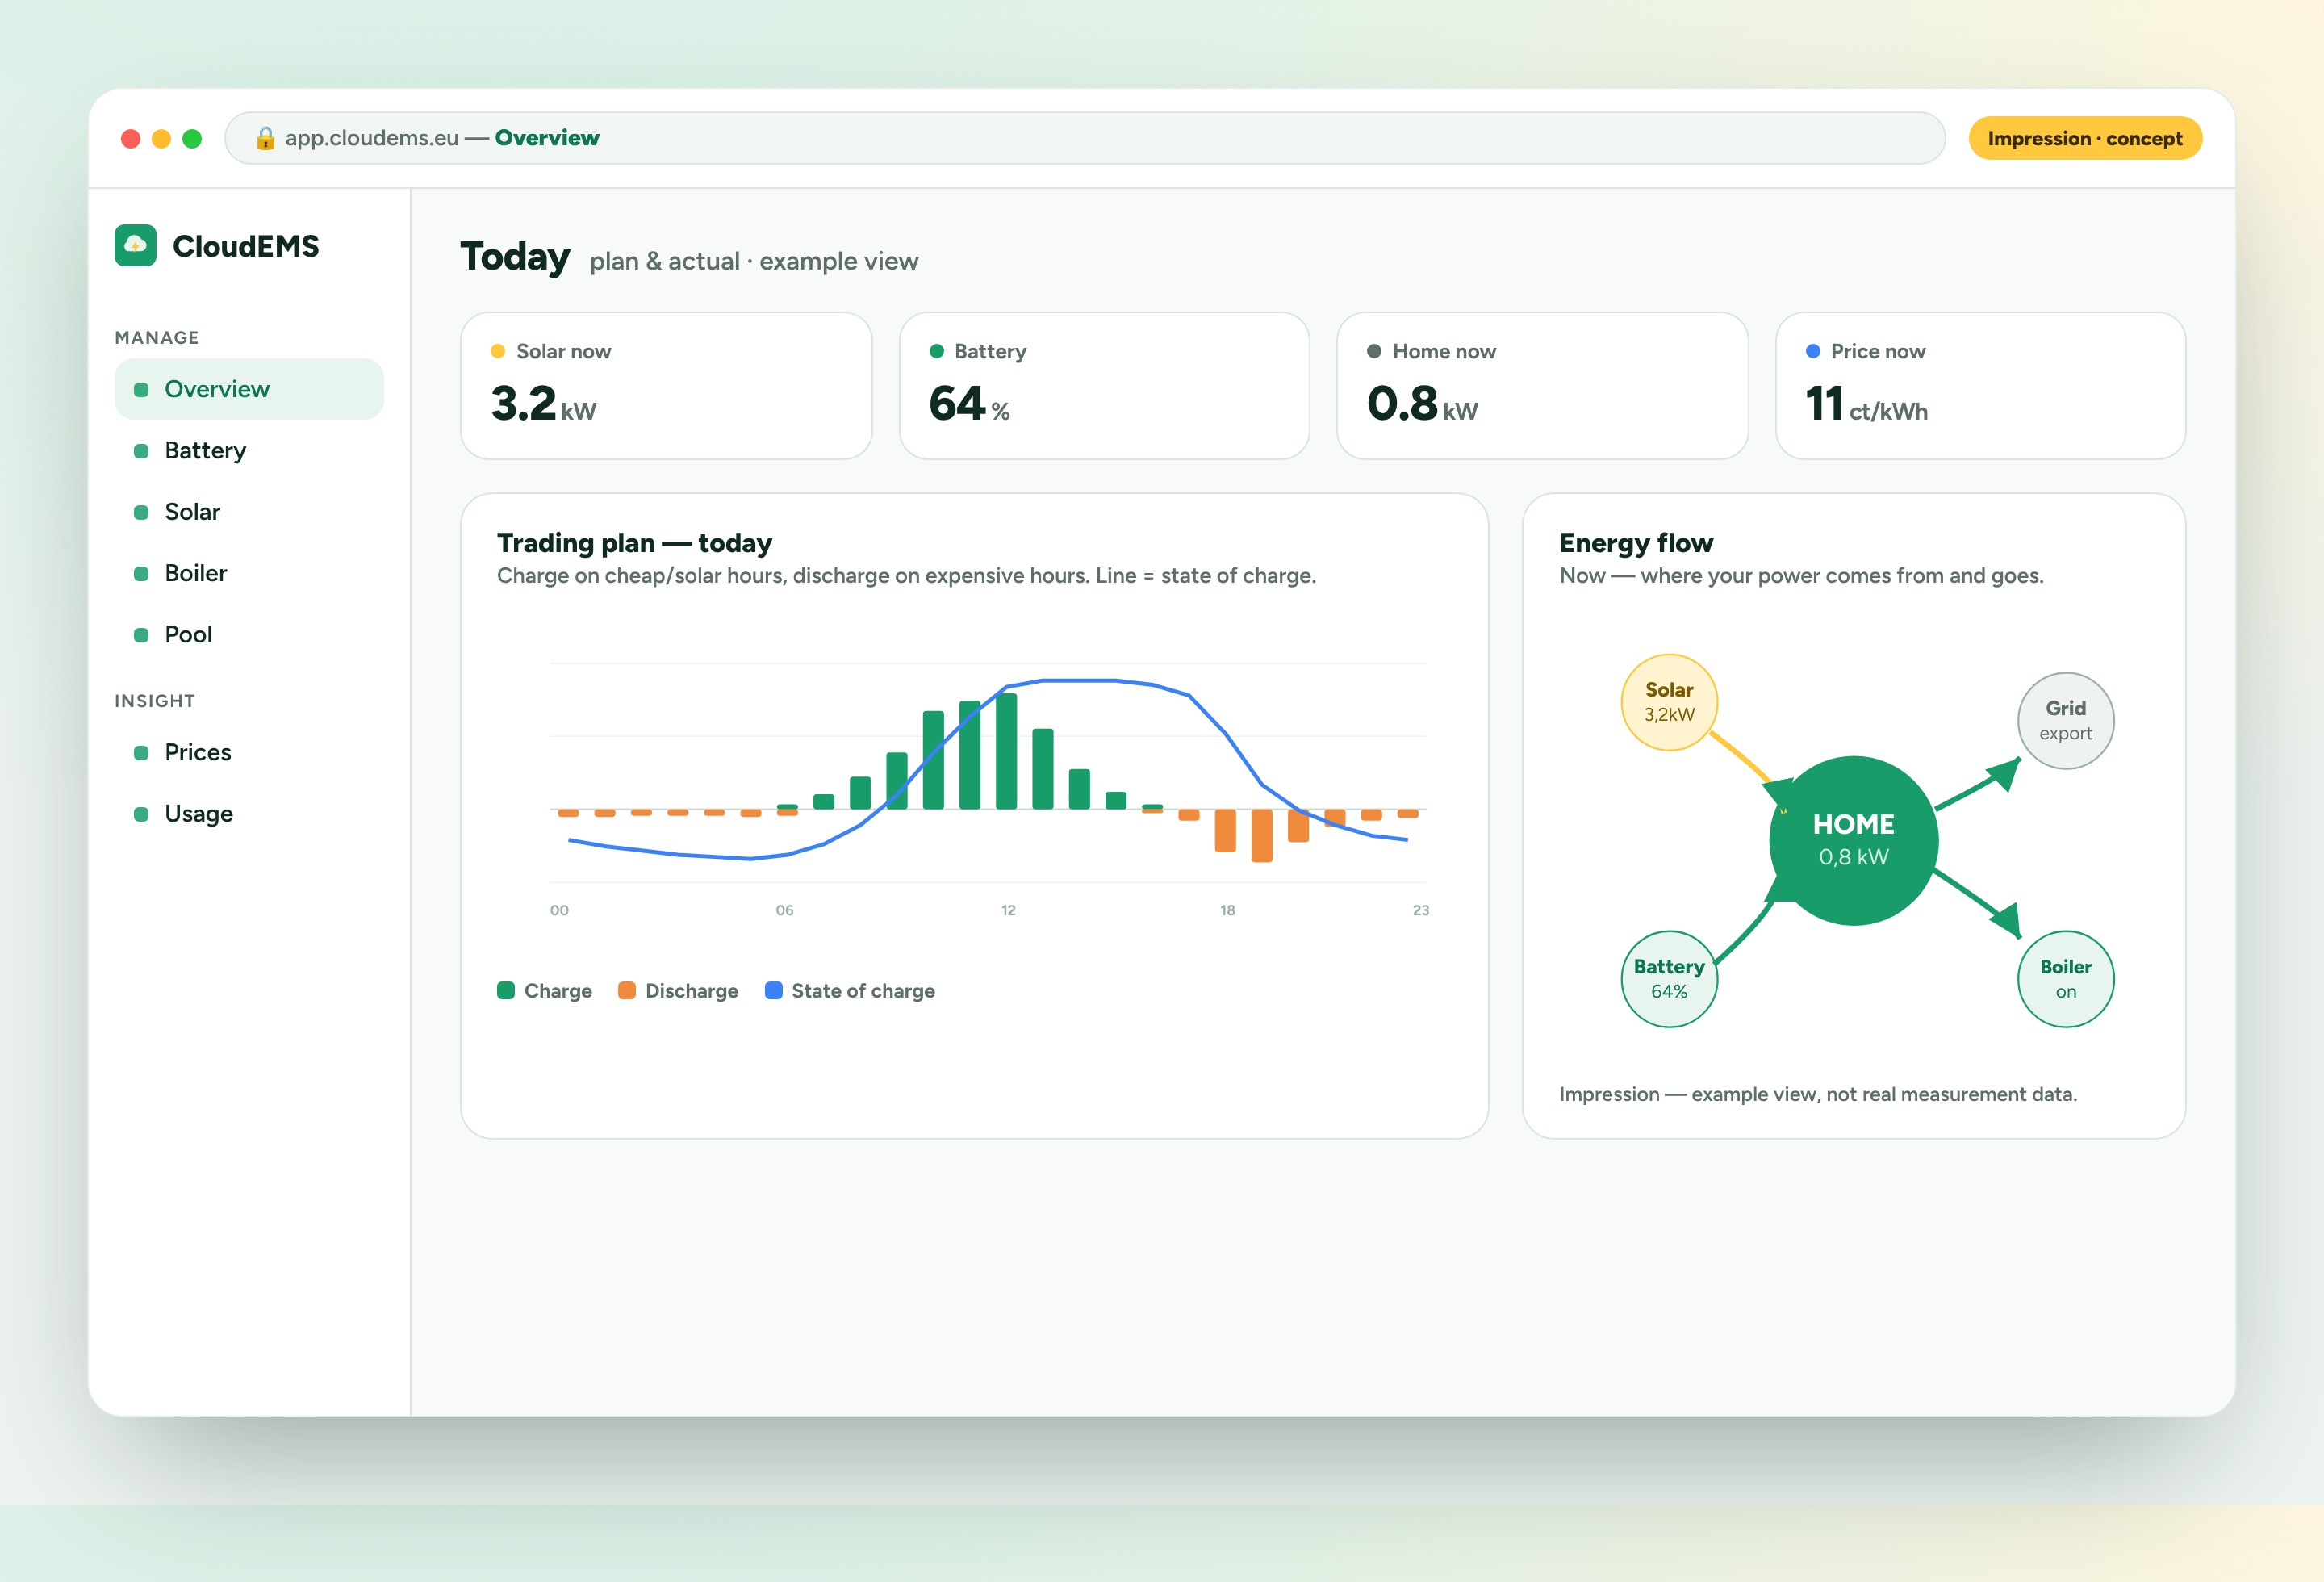Click the HOME 0,8 kW node
2324x1582 pixels.
point(1853,840)
